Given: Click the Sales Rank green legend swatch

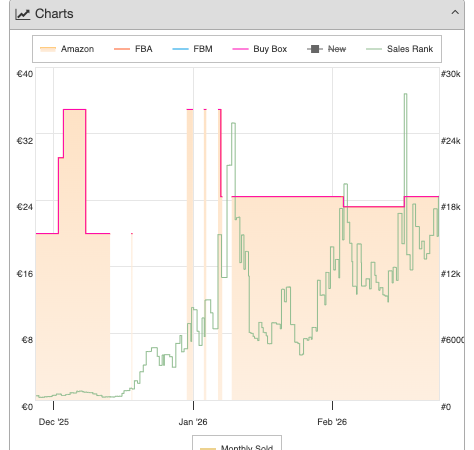Looking at the screenshot, I should tap(374, 49).
